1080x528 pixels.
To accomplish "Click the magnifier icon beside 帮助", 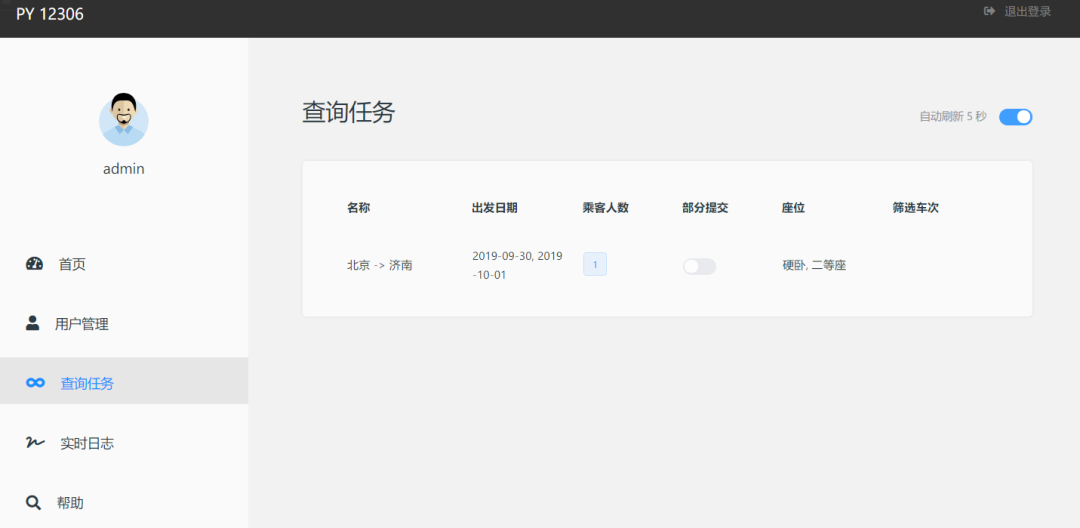I will pyautogui.click(x=34, y=502).
